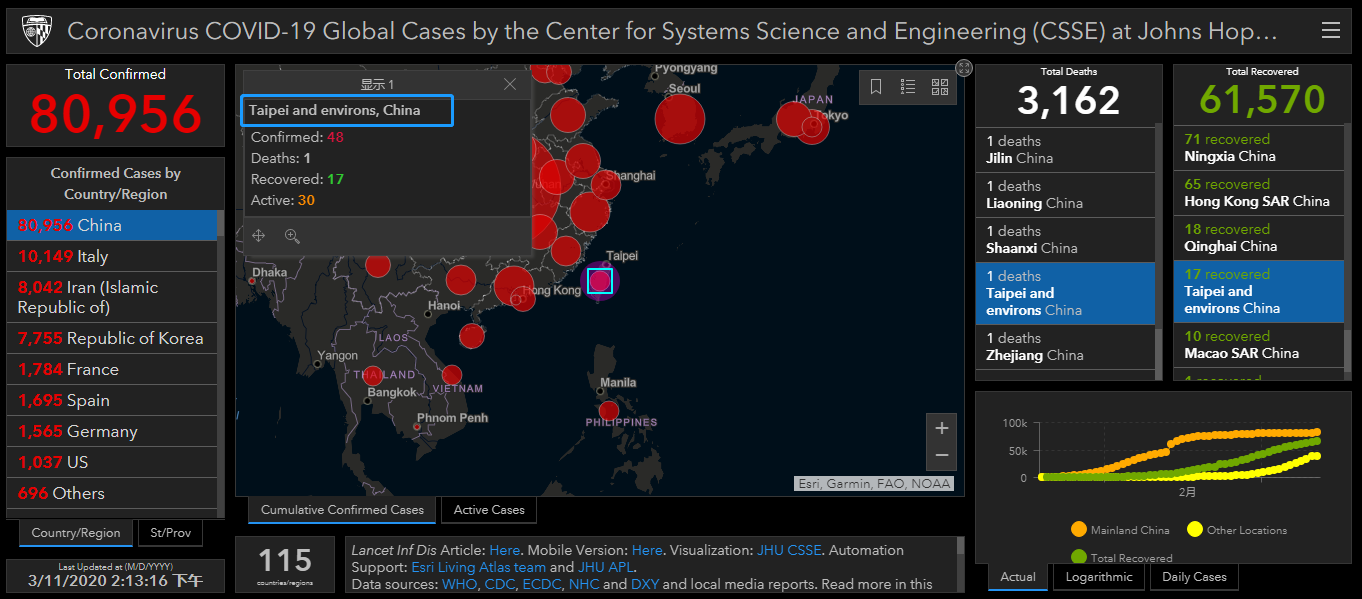Open Esri Living Atlas team link

click(x=479, y=567)
